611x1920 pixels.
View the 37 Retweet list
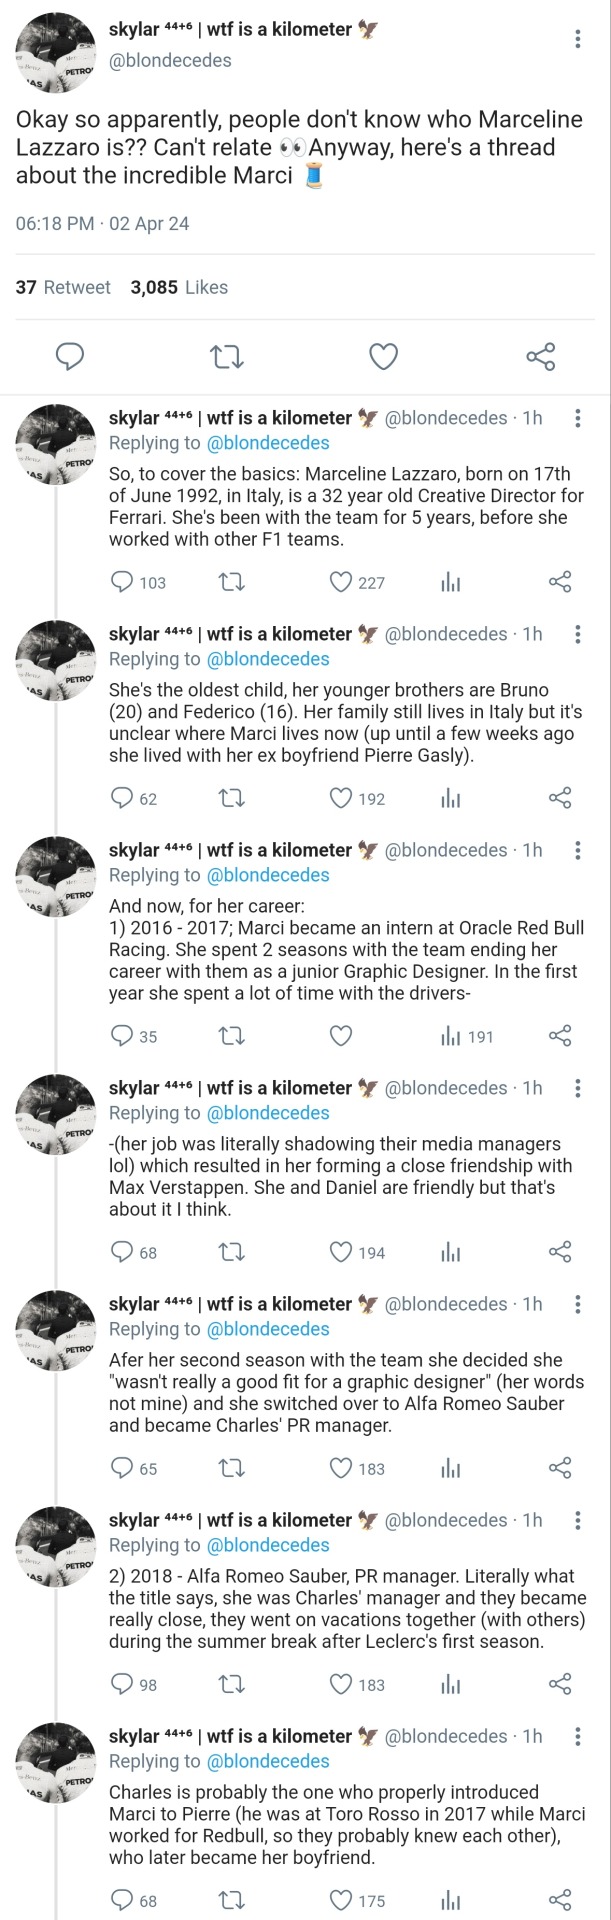point(63,287)
